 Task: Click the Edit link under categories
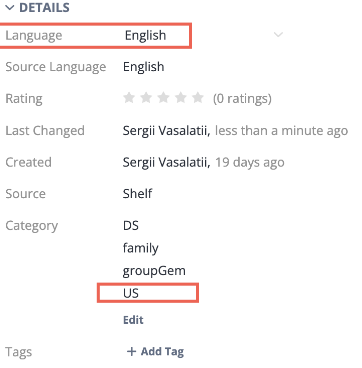tap(133, 320)
